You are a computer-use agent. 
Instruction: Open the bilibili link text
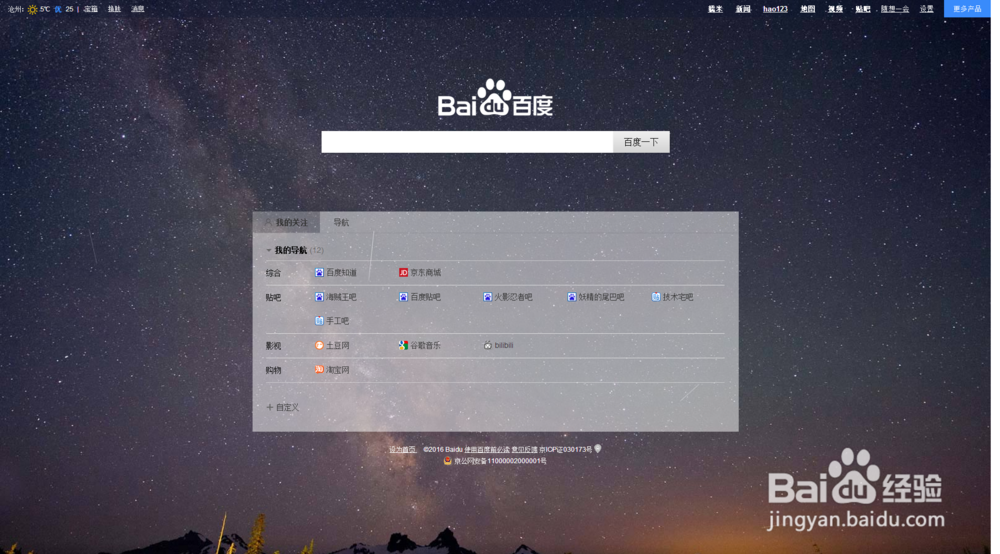[504, 345]
